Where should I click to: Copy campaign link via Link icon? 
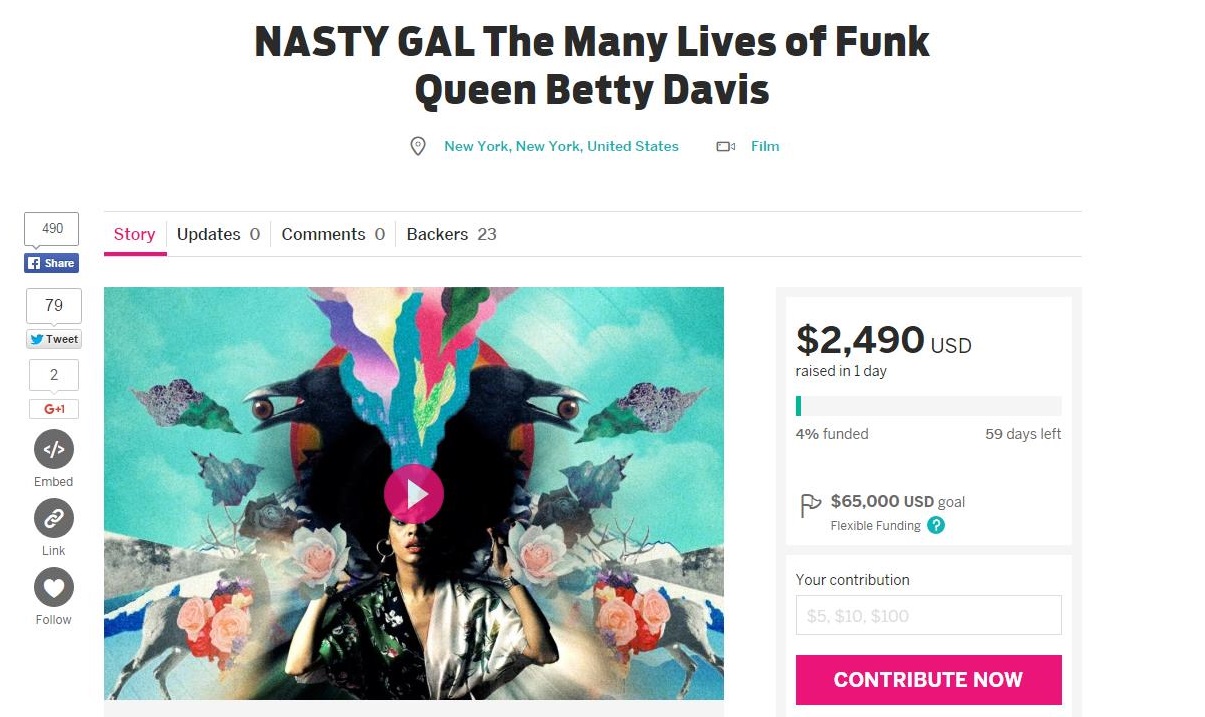click(54, 518)
